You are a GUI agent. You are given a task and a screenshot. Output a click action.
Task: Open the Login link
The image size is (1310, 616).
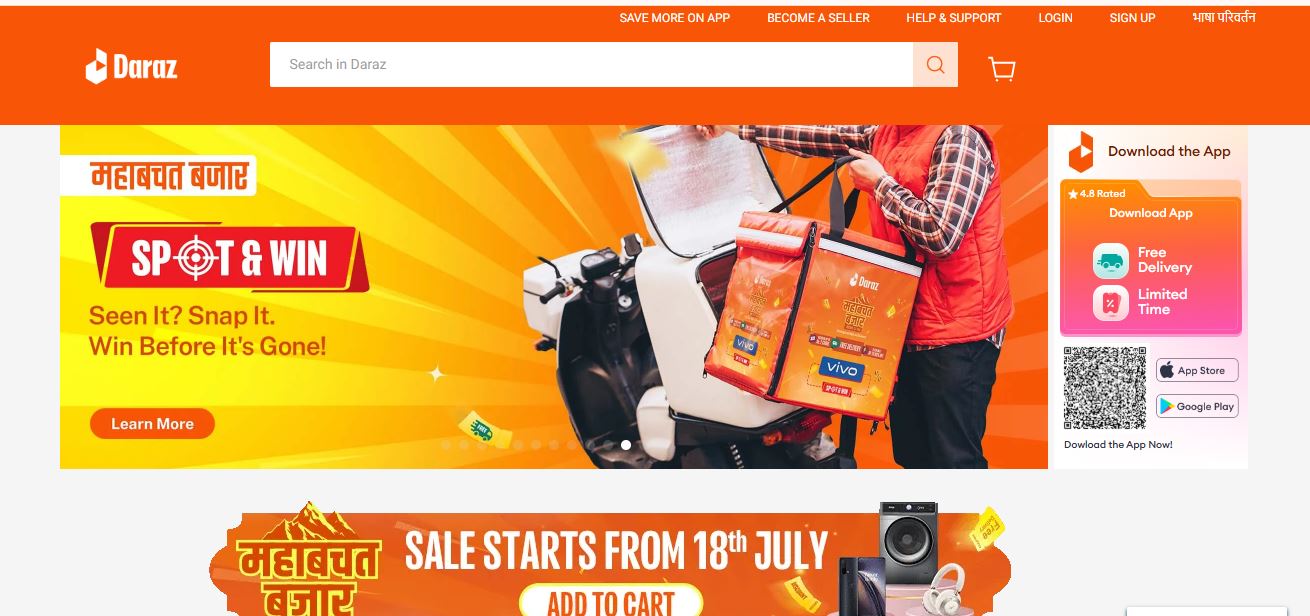click(x=1055, y=18)
